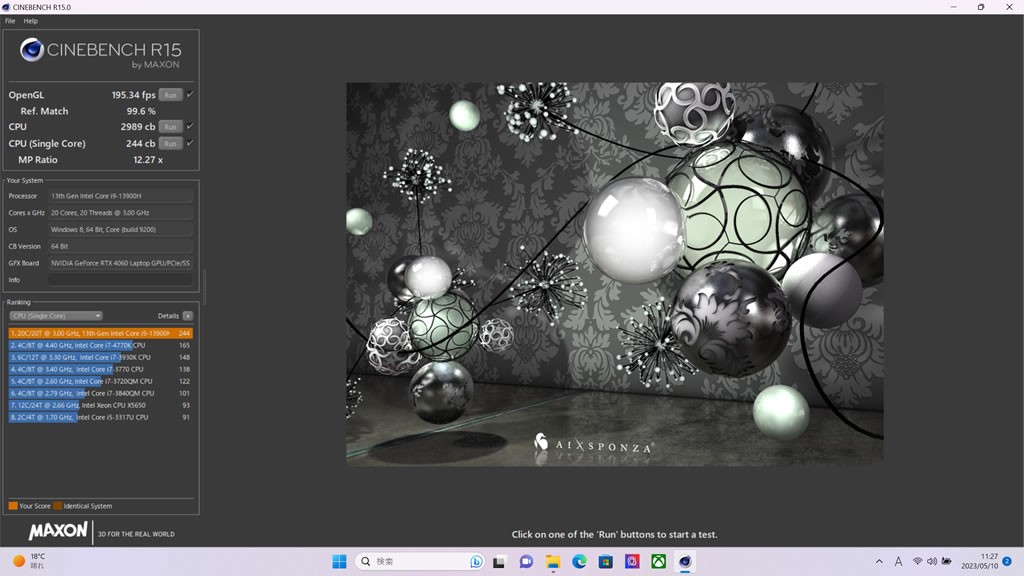
Task: Run the OpenGL benchmark test
Action: pyautogui.click(x=170, y=95)
